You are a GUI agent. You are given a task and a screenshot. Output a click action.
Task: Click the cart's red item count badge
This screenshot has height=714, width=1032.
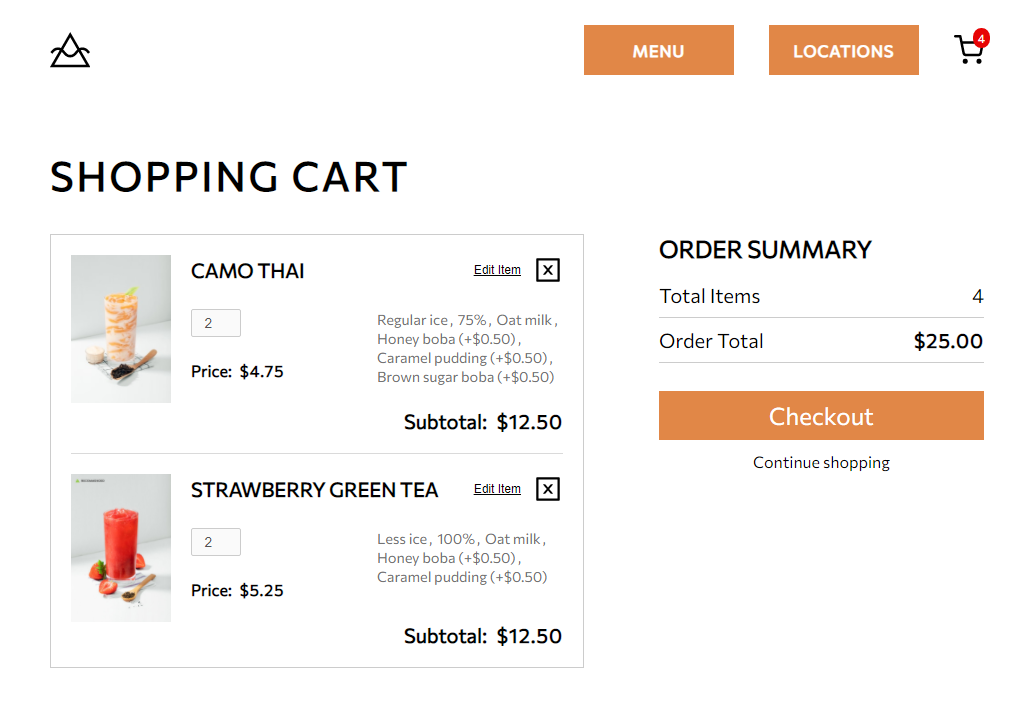(981, 40)
